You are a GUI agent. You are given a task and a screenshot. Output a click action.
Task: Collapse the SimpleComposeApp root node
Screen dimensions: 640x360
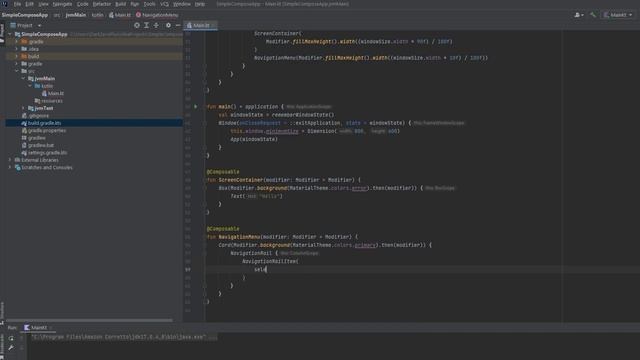click(10, 34)
